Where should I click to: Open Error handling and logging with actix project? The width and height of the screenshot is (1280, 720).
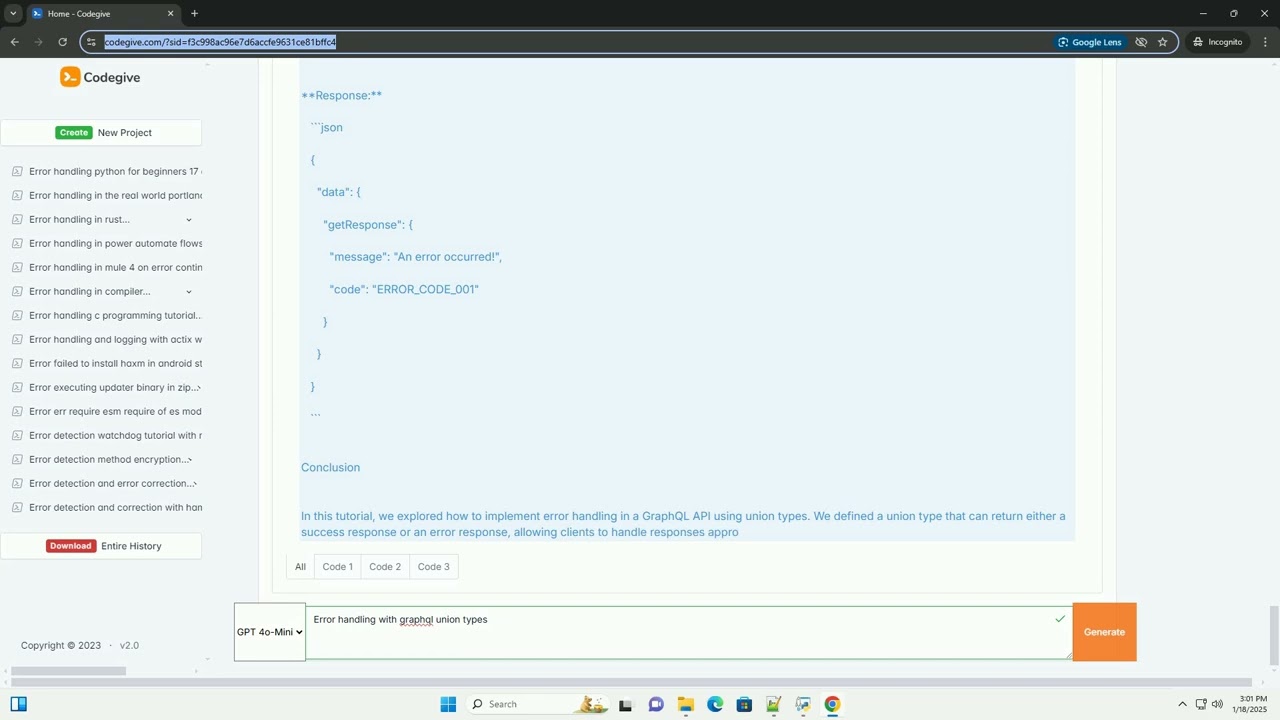(x=115, y=339)
